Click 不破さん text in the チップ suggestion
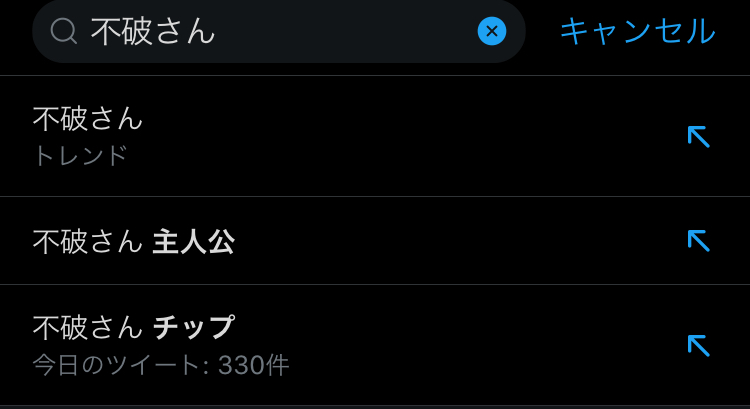The width and height of the screenshot is (750, 409). click(x=88, y=327)
